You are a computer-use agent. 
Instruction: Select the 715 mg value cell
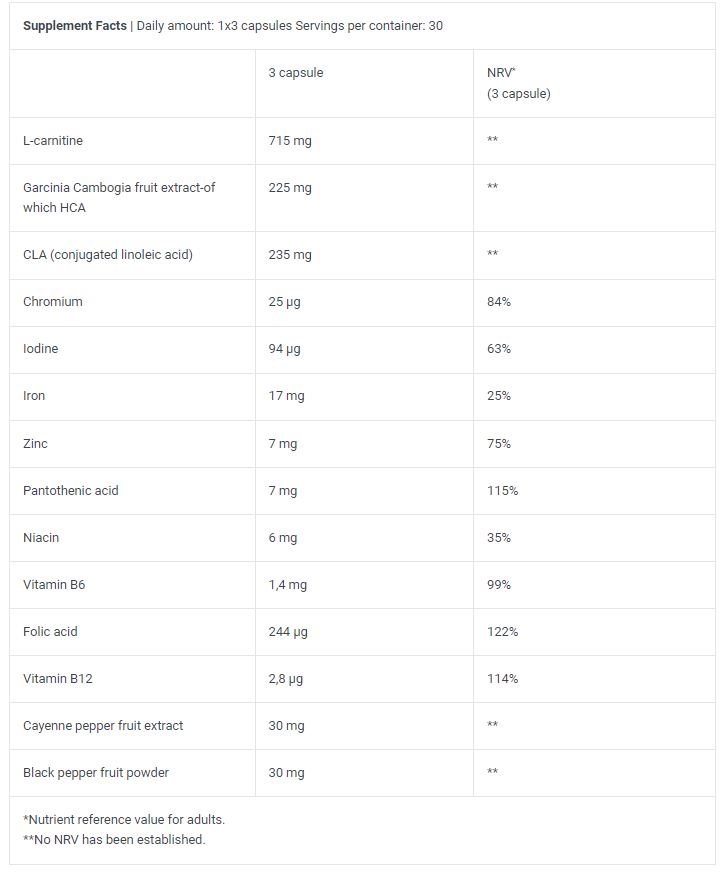(290, 141)
